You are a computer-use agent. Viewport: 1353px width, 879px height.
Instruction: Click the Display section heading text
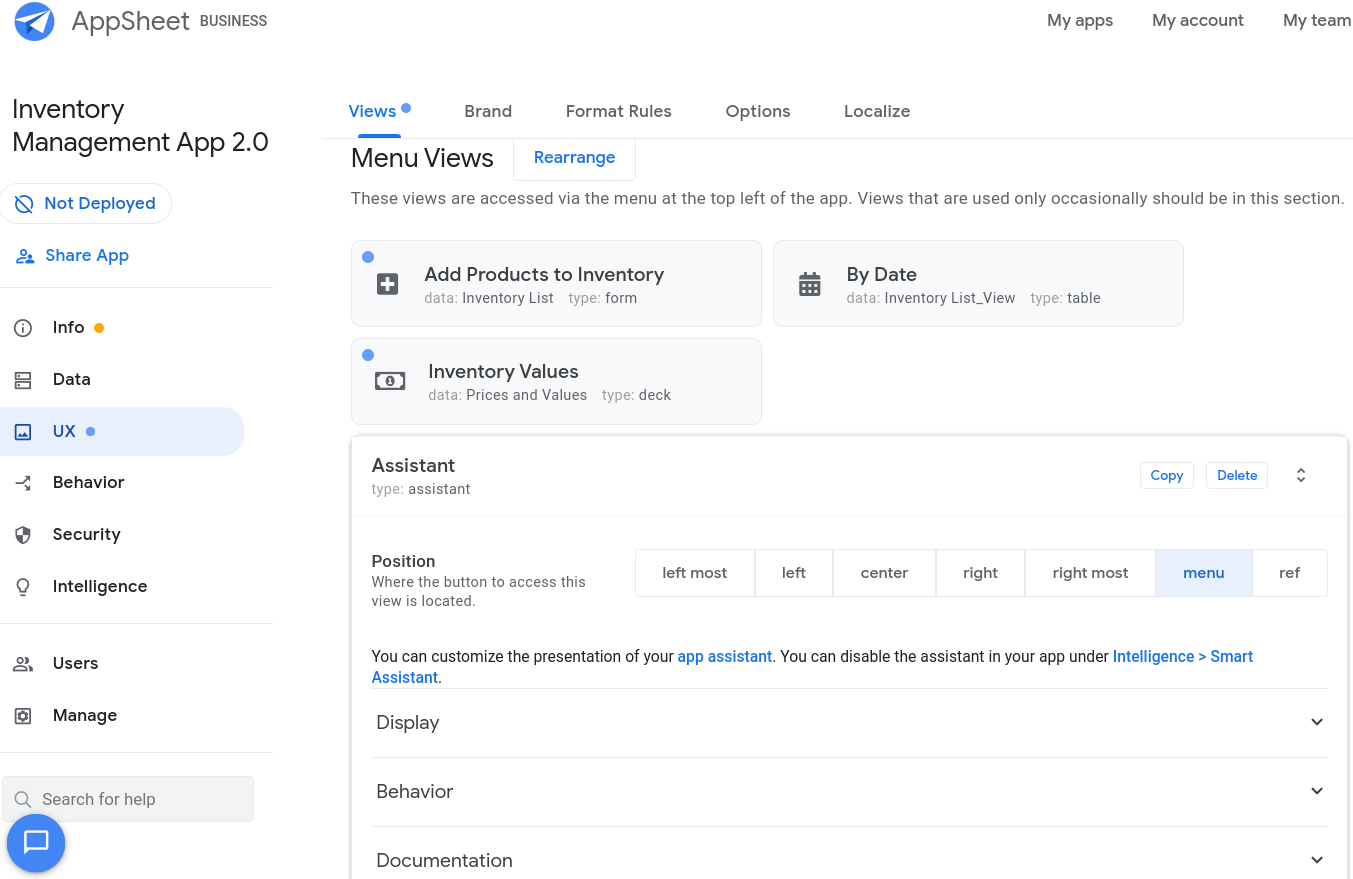point(408,723)
